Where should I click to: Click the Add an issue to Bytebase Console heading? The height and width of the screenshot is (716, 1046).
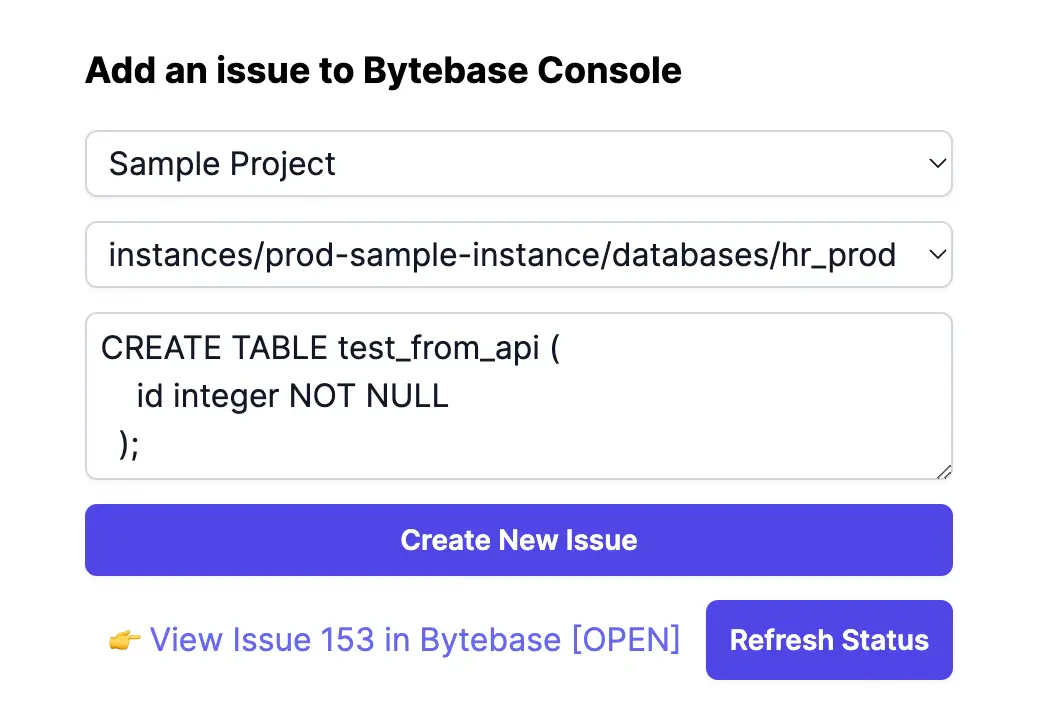(x=383, y=71)
